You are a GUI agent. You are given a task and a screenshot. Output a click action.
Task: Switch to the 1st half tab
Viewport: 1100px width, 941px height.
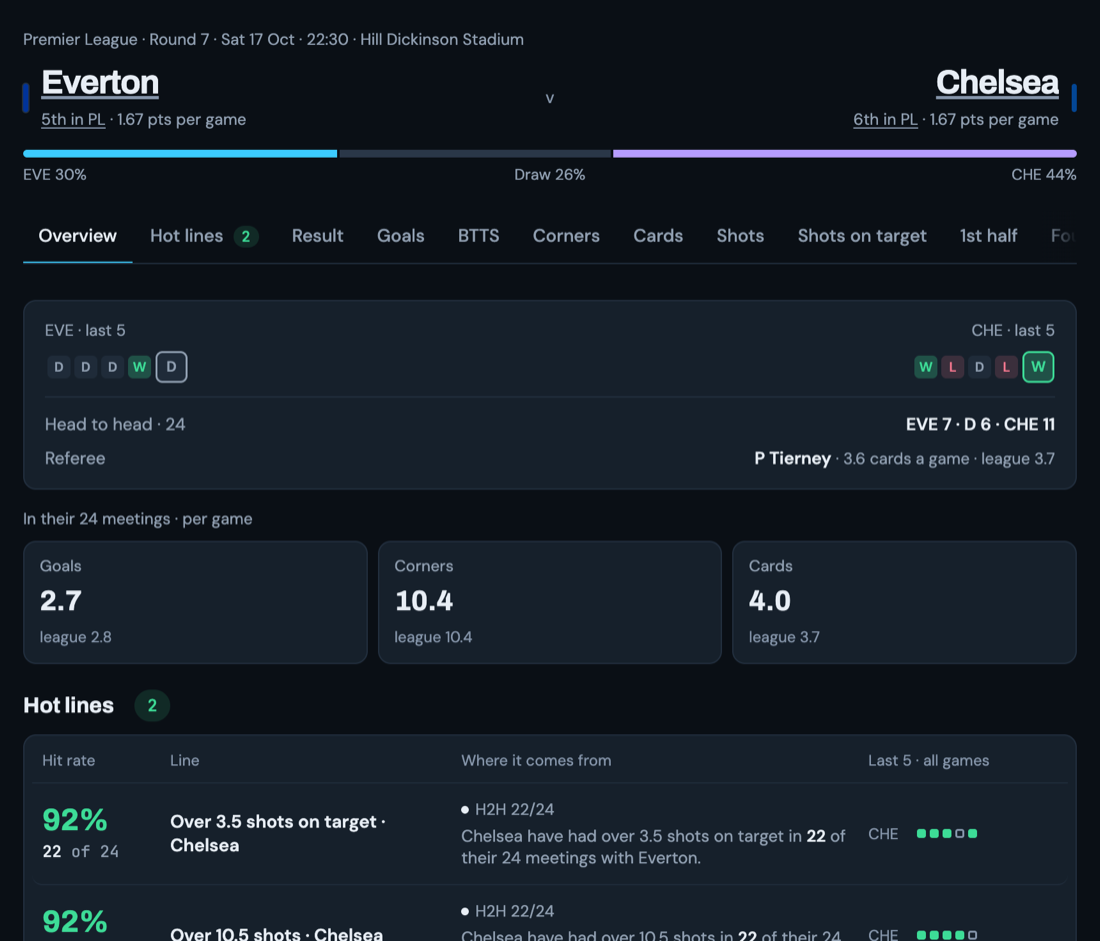988,236
